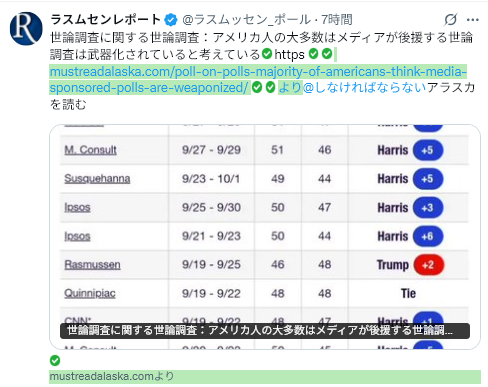Click the @ラスムッセン_ポール handle
Screen dimensions: 488x387
[x=246, y=20]
